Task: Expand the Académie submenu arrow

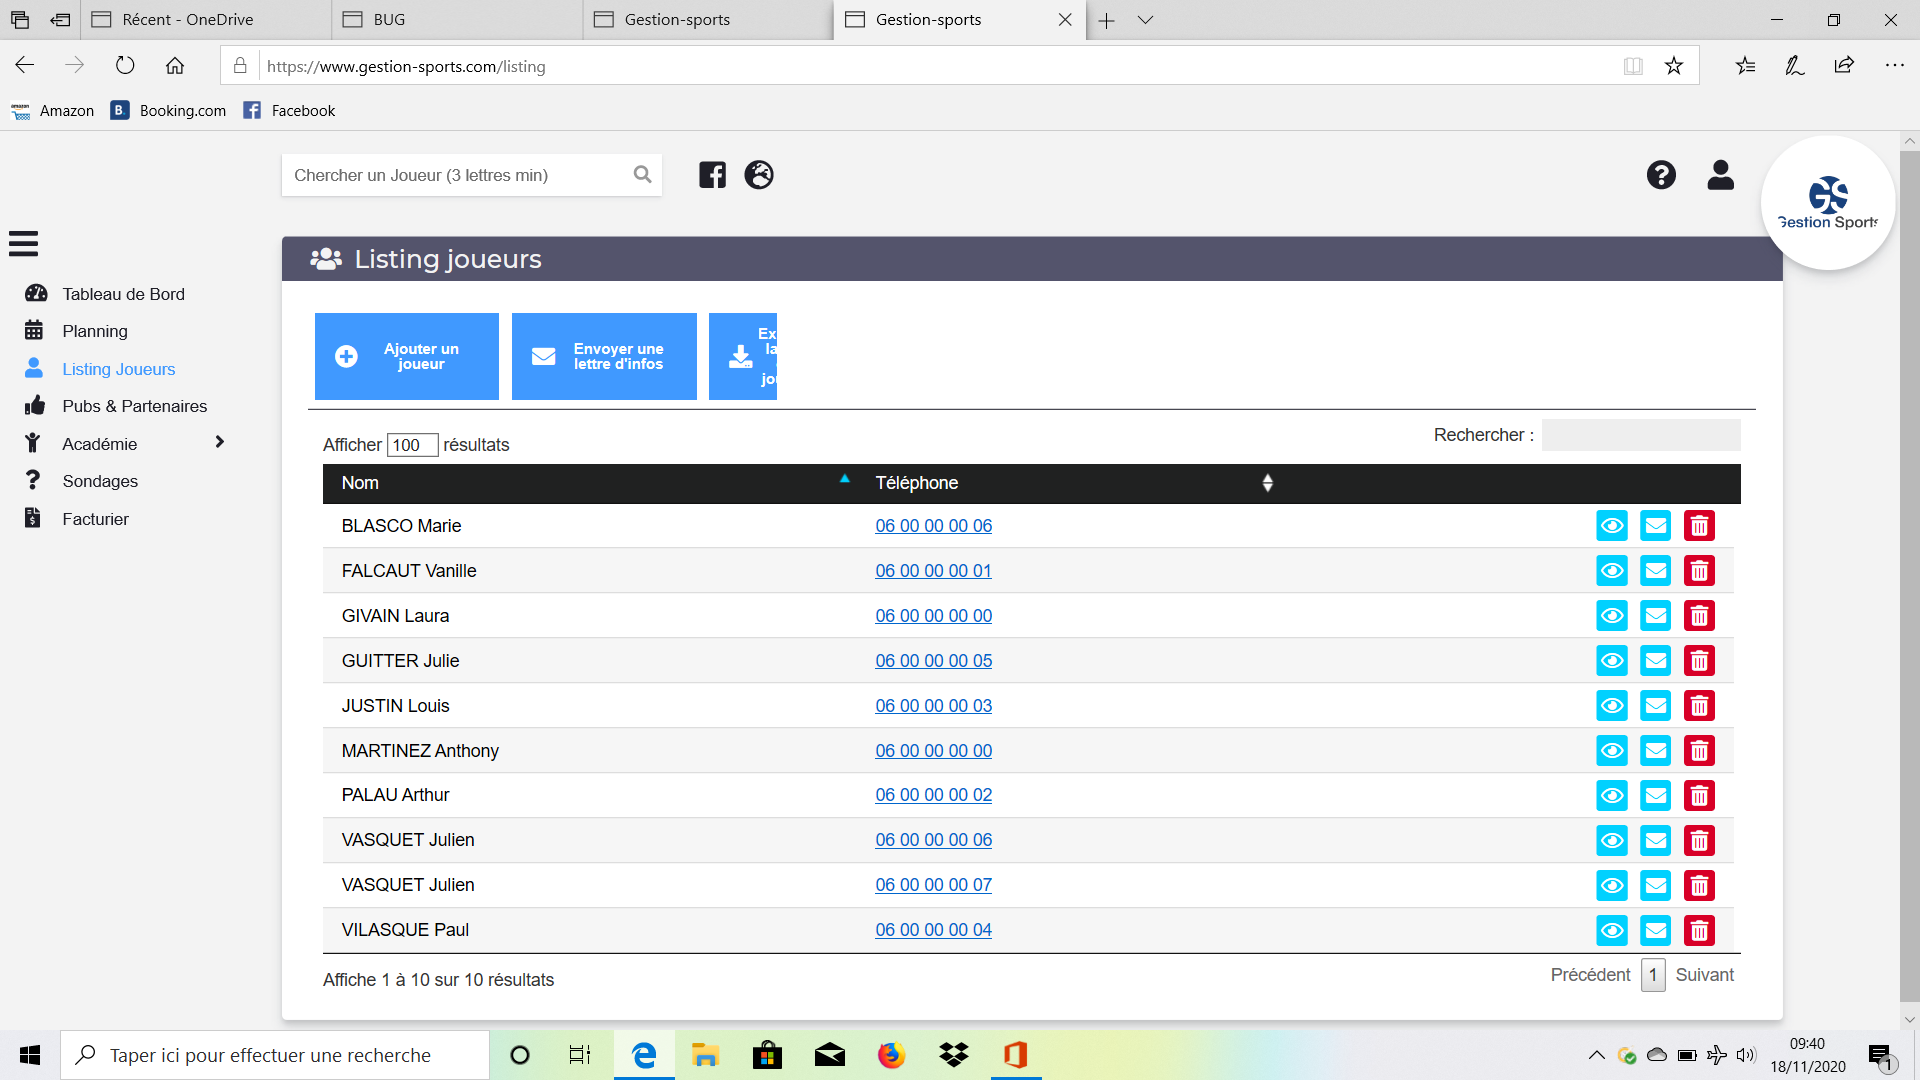Action: click(219, 443)
